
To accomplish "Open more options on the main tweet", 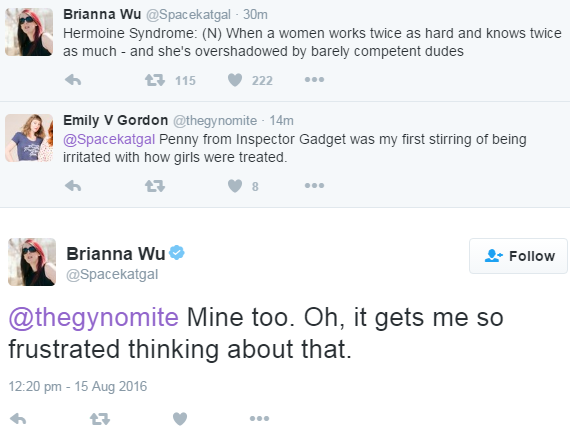I will (x=259, y=419).
